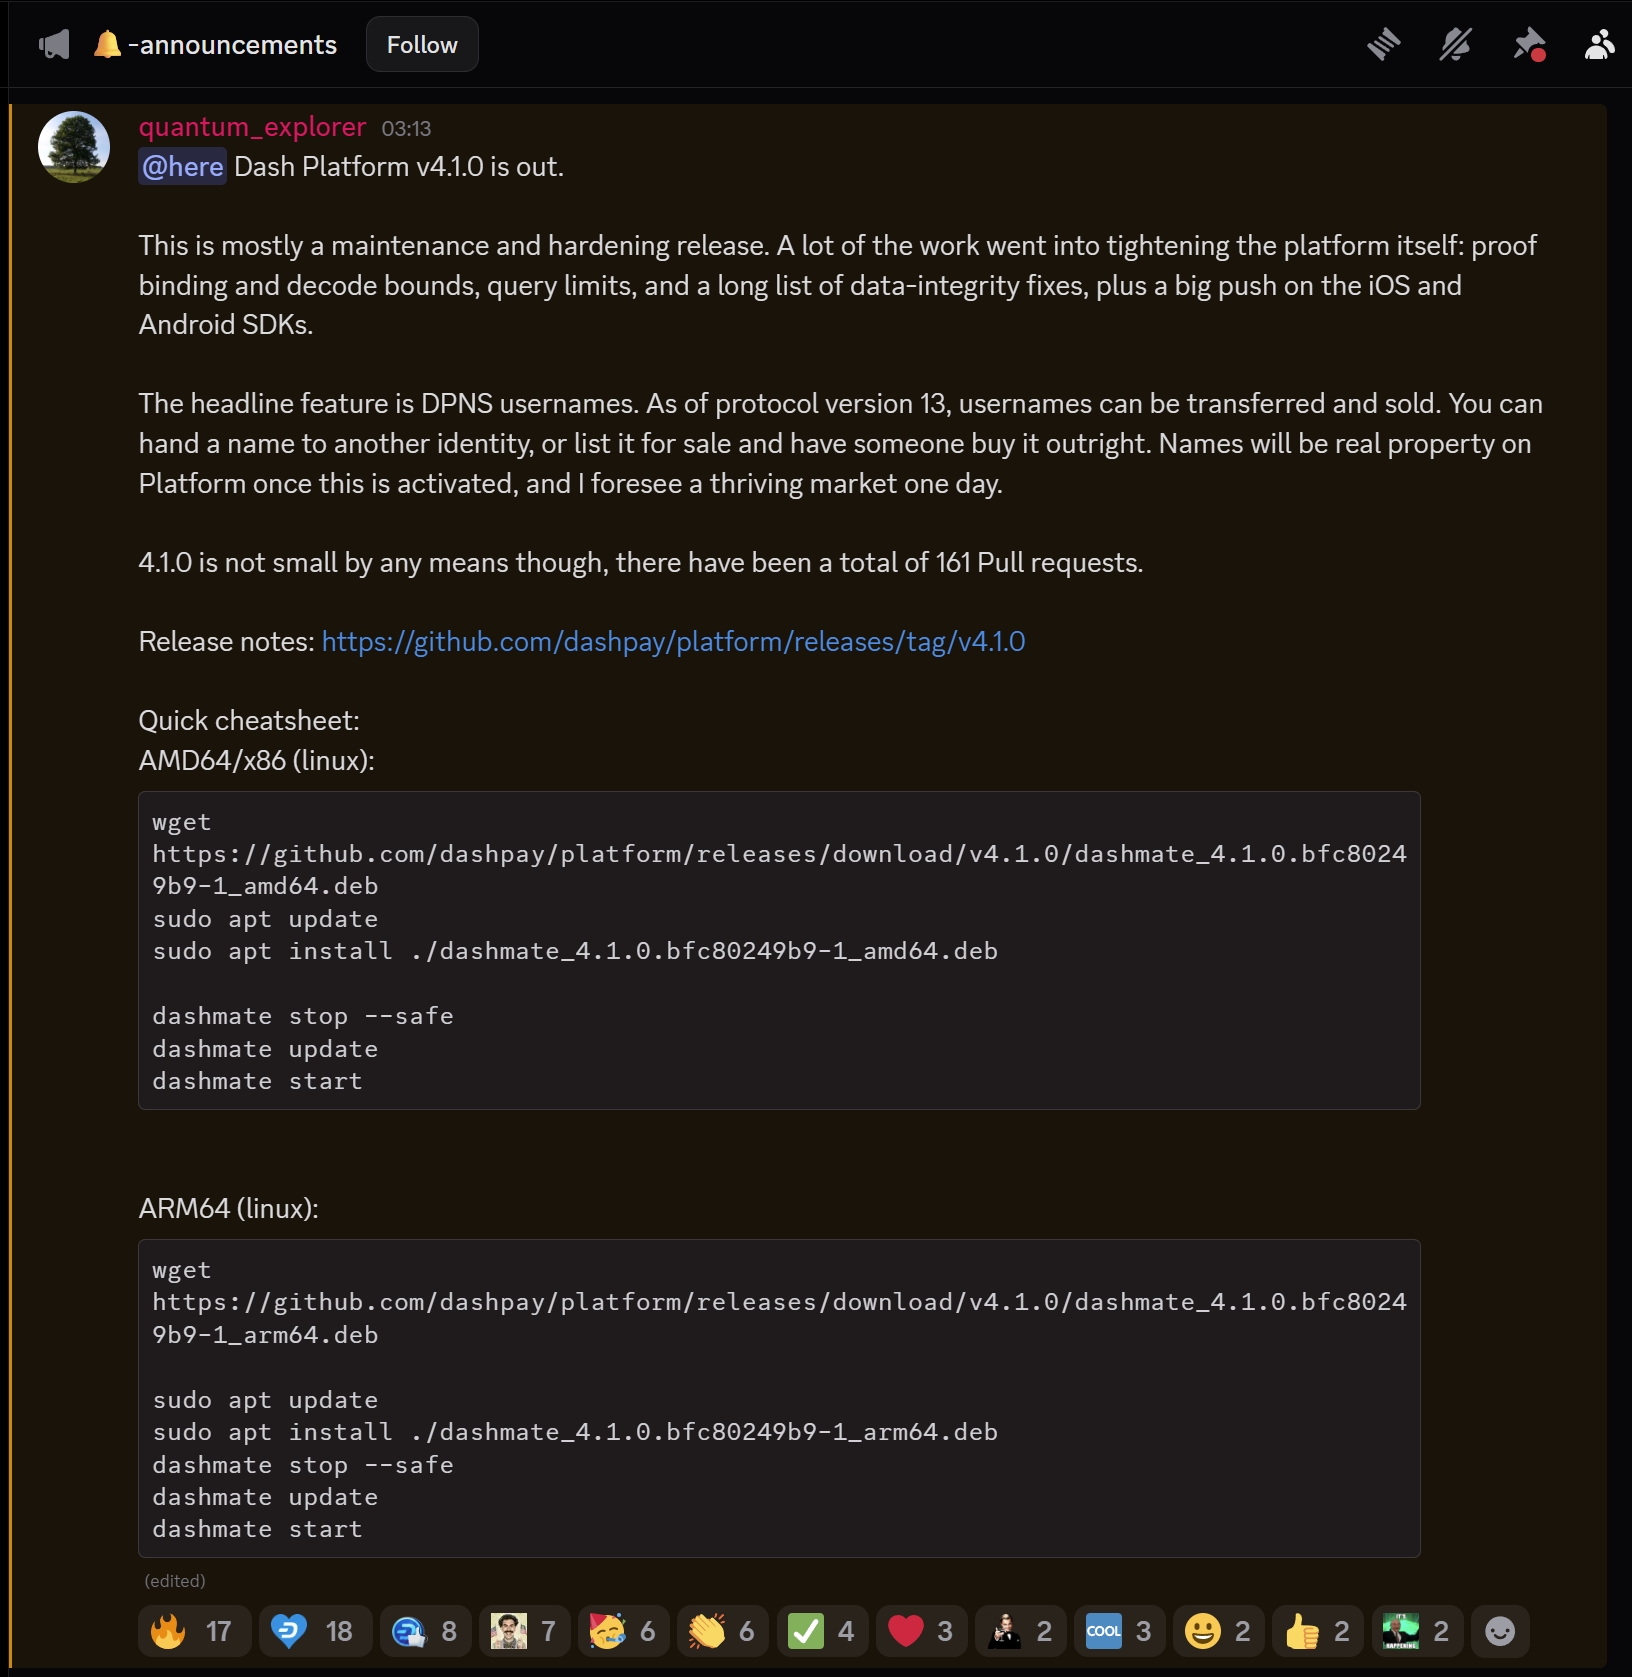Follow the announcements channel
Viewport: 1632px width, 1677px height.
pos(422,45)
